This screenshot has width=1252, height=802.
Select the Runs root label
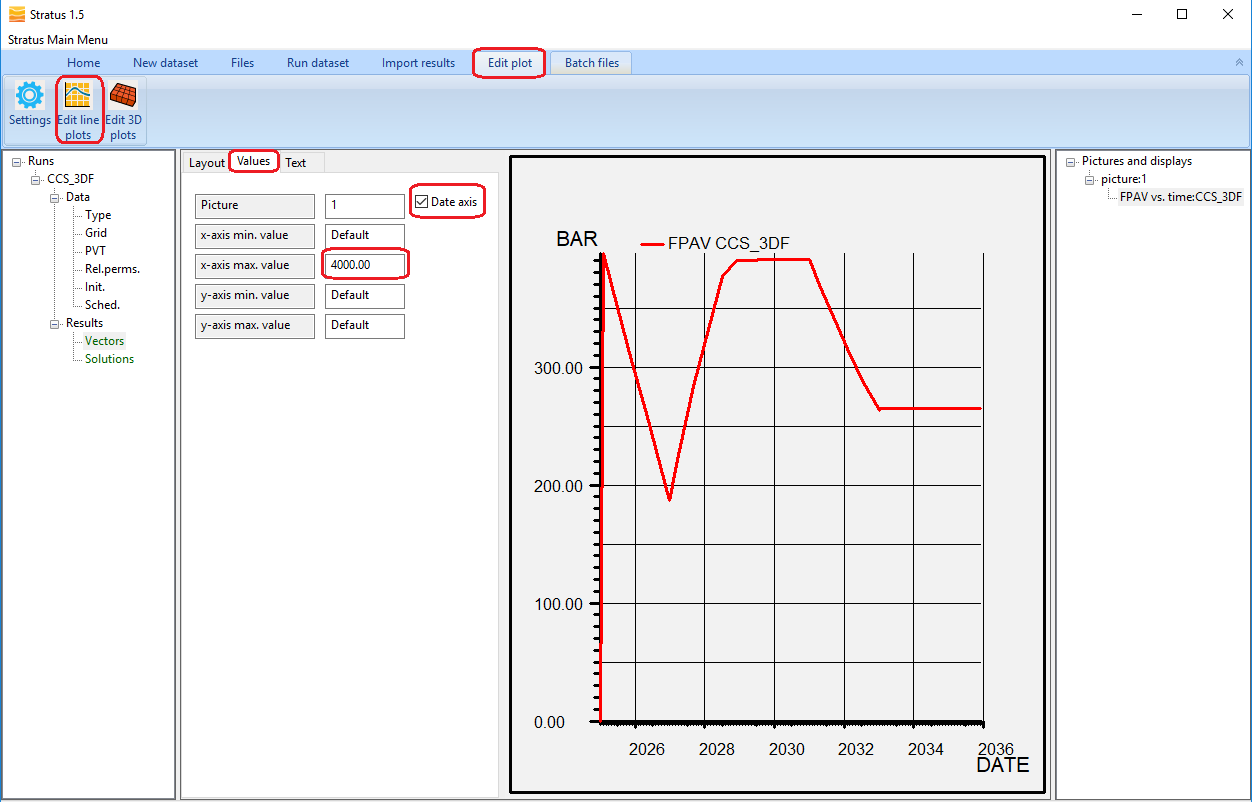[x=41, y=161]
